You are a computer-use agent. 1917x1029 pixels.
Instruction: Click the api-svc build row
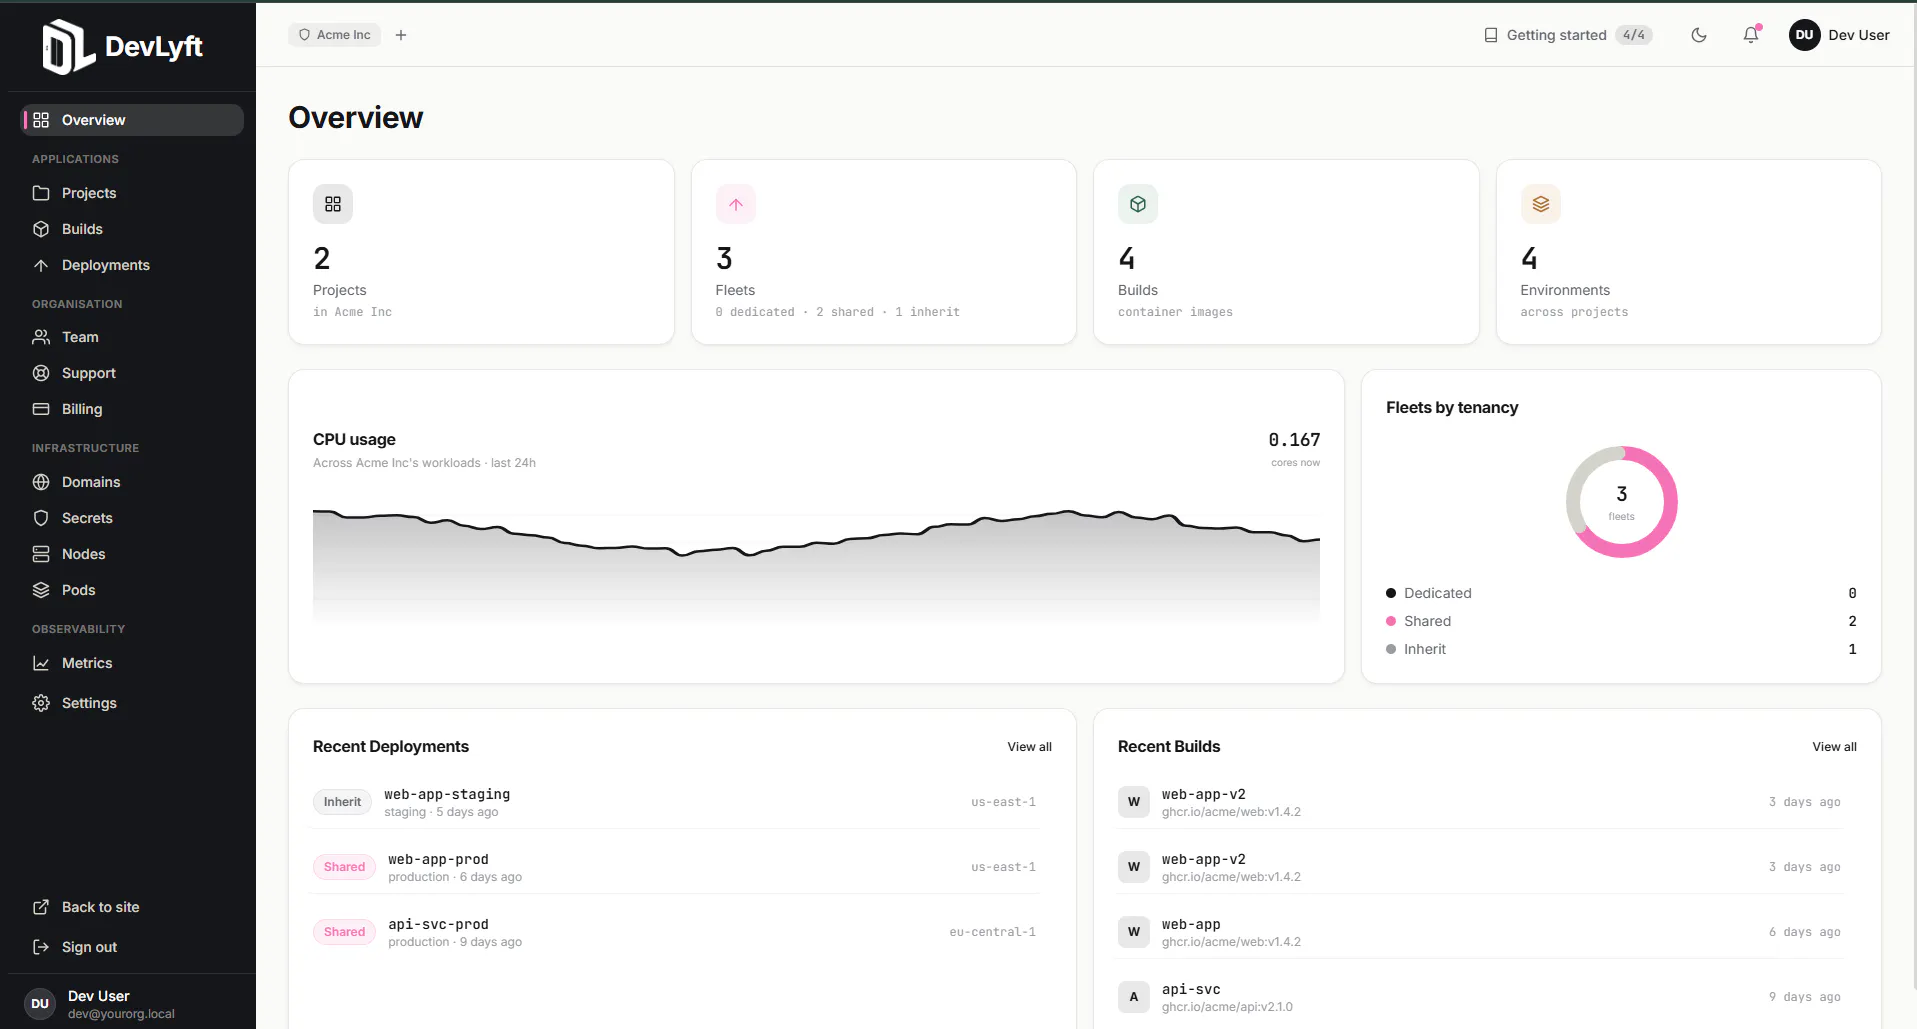coord(1479,997)
